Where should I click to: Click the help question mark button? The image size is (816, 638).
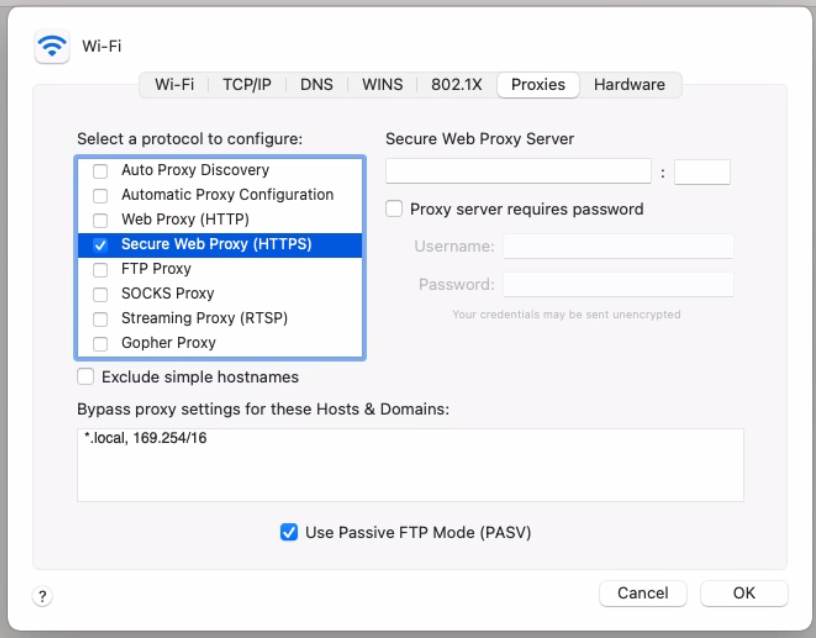point(42,596)
